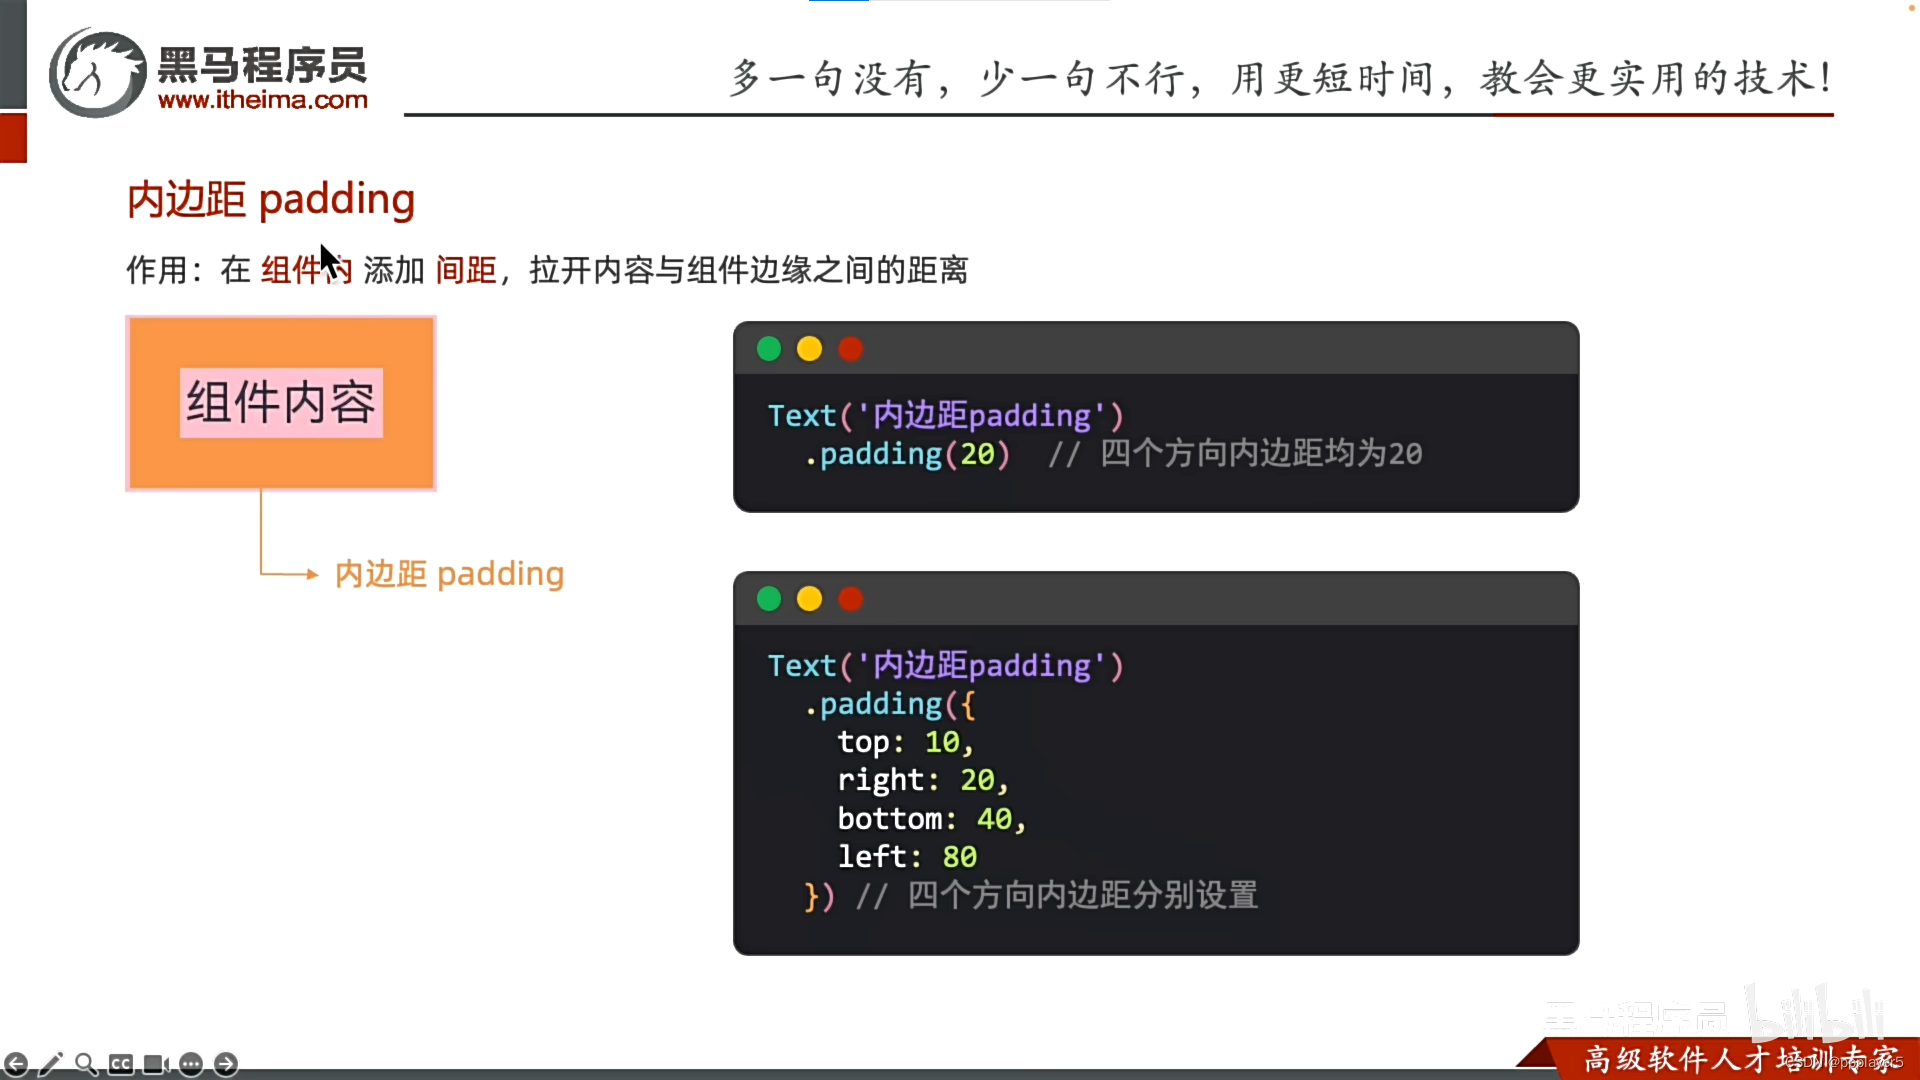Screen dimensions: 1920x1080
Task: Click red dot on lower code window
Action: pos(850,599)
